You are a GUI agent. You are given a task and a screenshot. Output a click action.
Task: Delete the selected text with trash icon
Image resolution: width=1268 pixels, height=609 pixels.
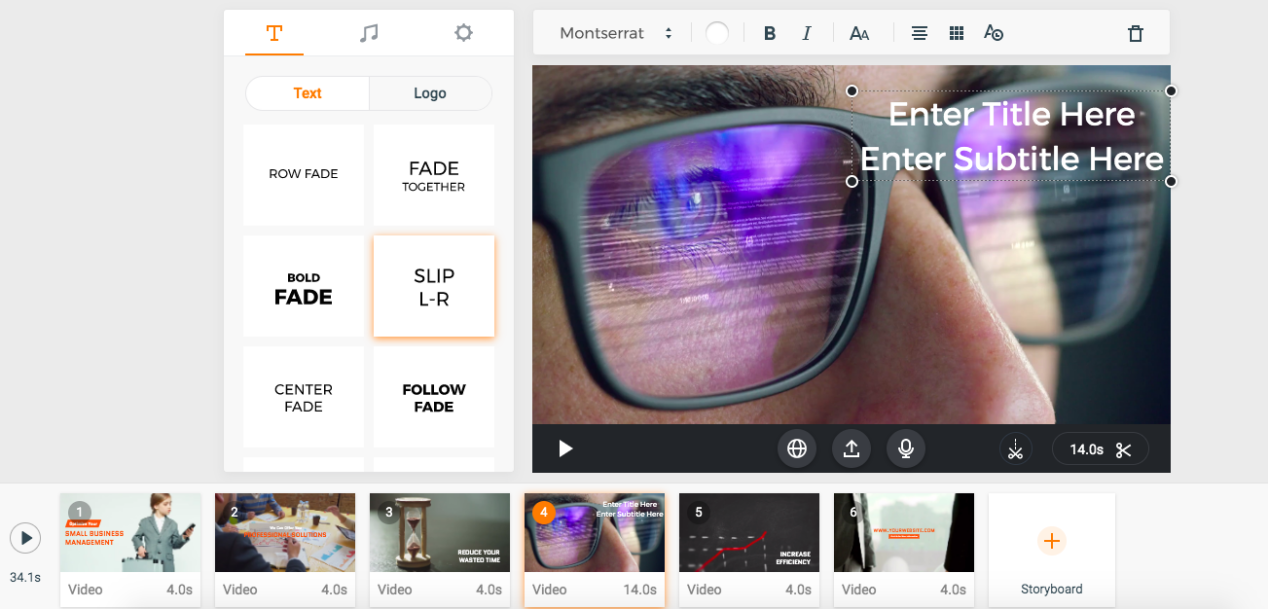1135,33
